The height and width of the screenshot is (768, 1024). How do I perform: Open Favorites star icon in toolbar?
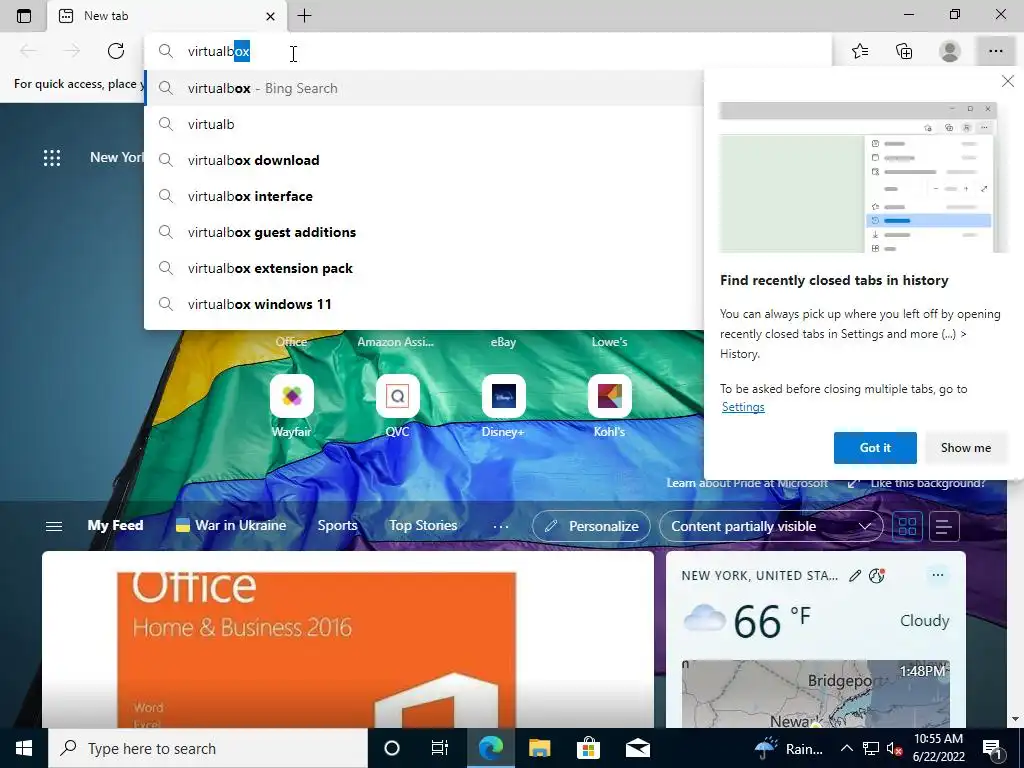pos(860,51)
